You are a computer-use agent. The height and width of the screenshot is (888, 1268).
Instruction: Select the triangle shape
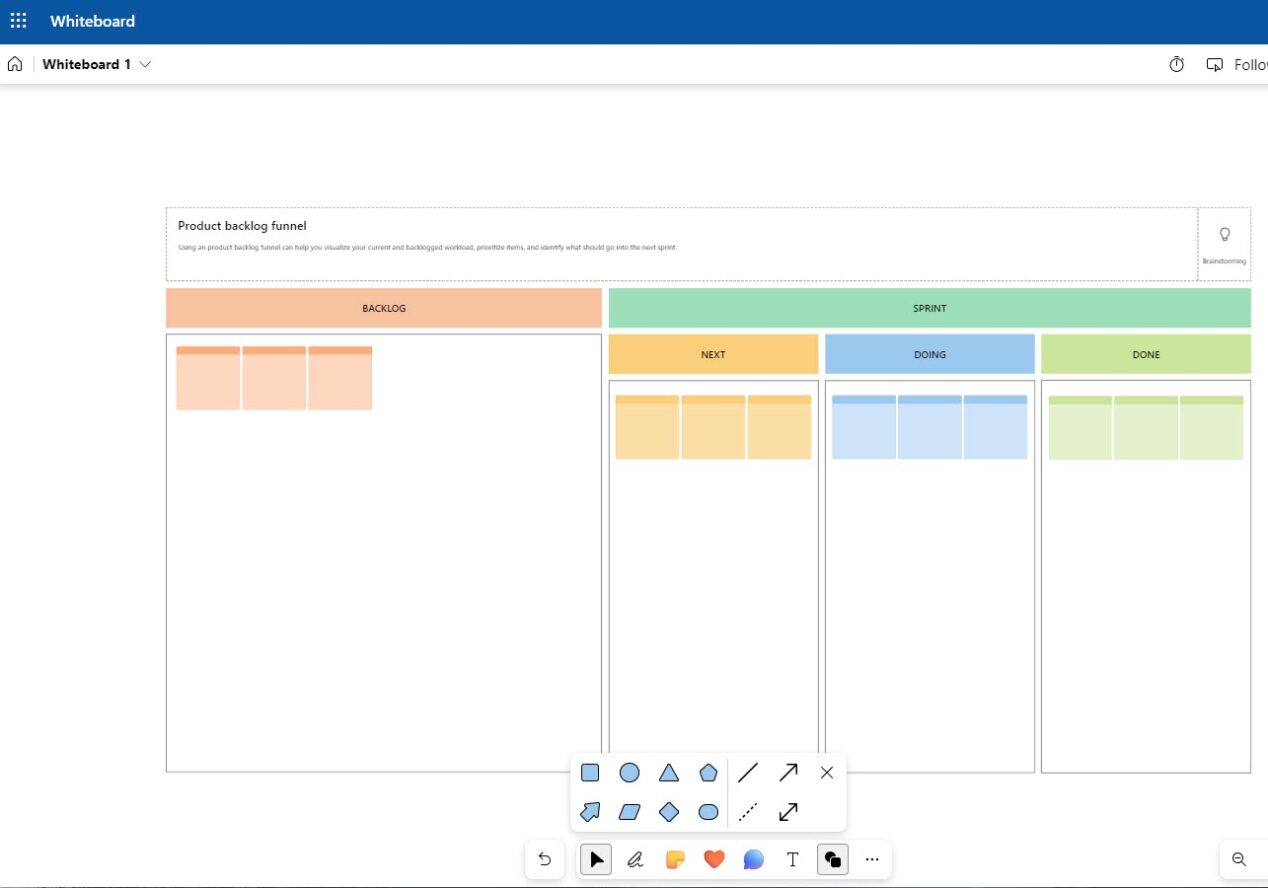[x=669, y=772]
